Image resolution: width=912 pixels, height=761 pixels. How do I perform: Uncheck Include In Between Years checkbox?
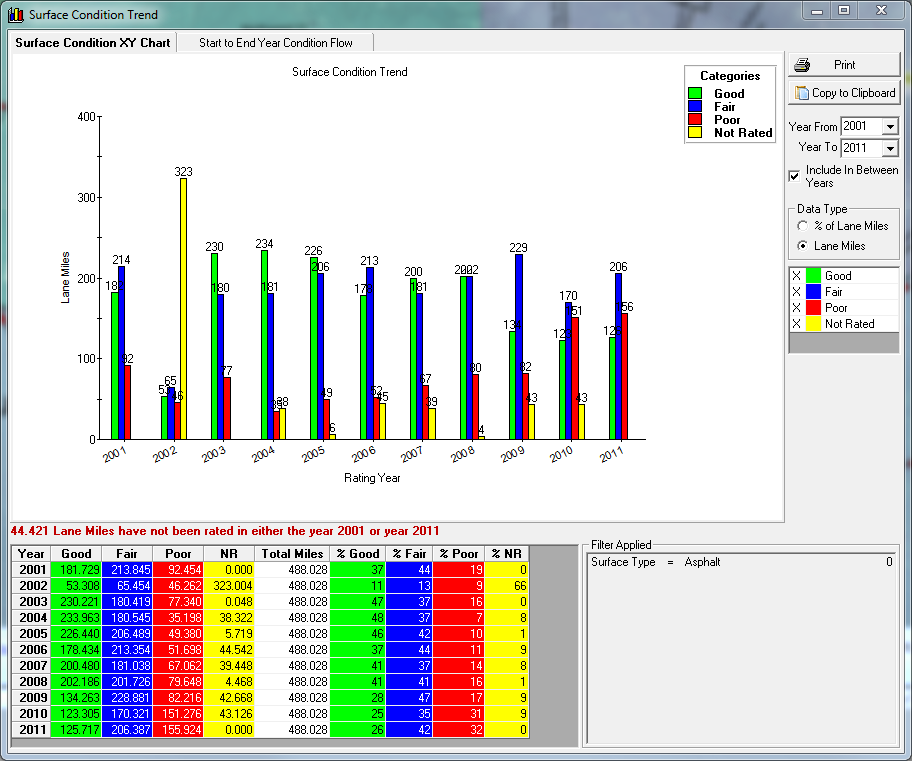point(795,176)
